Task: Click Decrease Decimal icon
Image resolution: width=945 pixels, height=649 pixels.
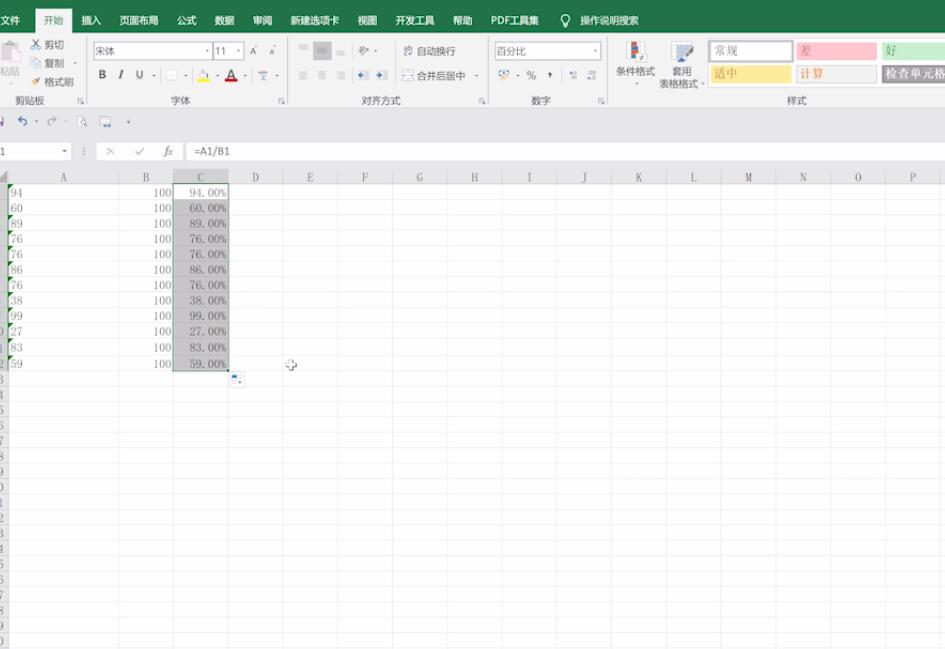Action: (x=591, y=75)
